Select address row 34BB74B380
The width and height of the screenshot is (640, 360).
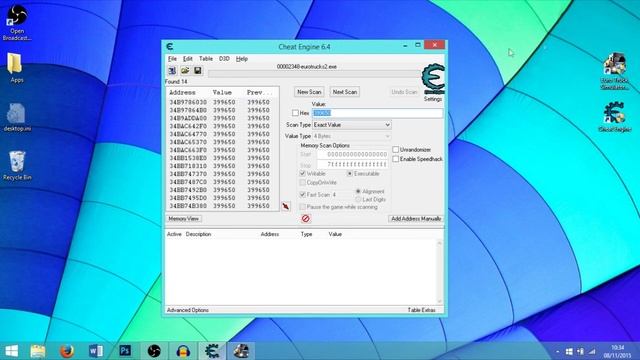pyautogui.click(x=222, y=206)
